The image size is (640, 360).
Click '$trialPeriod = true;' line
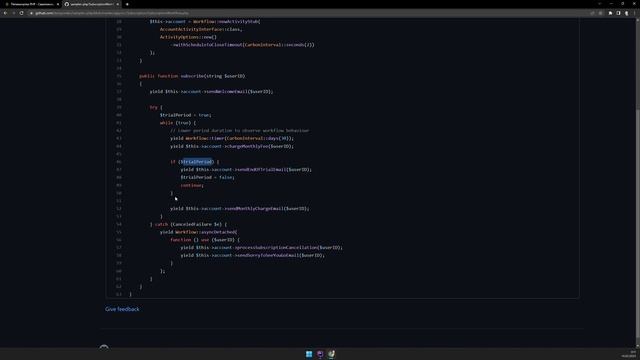pos(185,115)
